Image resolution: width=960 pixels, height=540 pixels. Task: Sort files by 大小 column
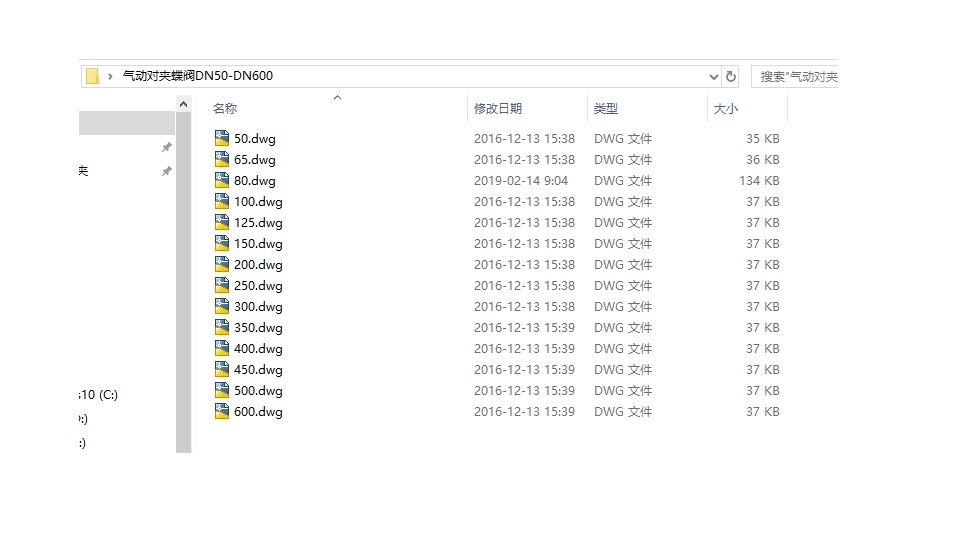pos(726,108)
